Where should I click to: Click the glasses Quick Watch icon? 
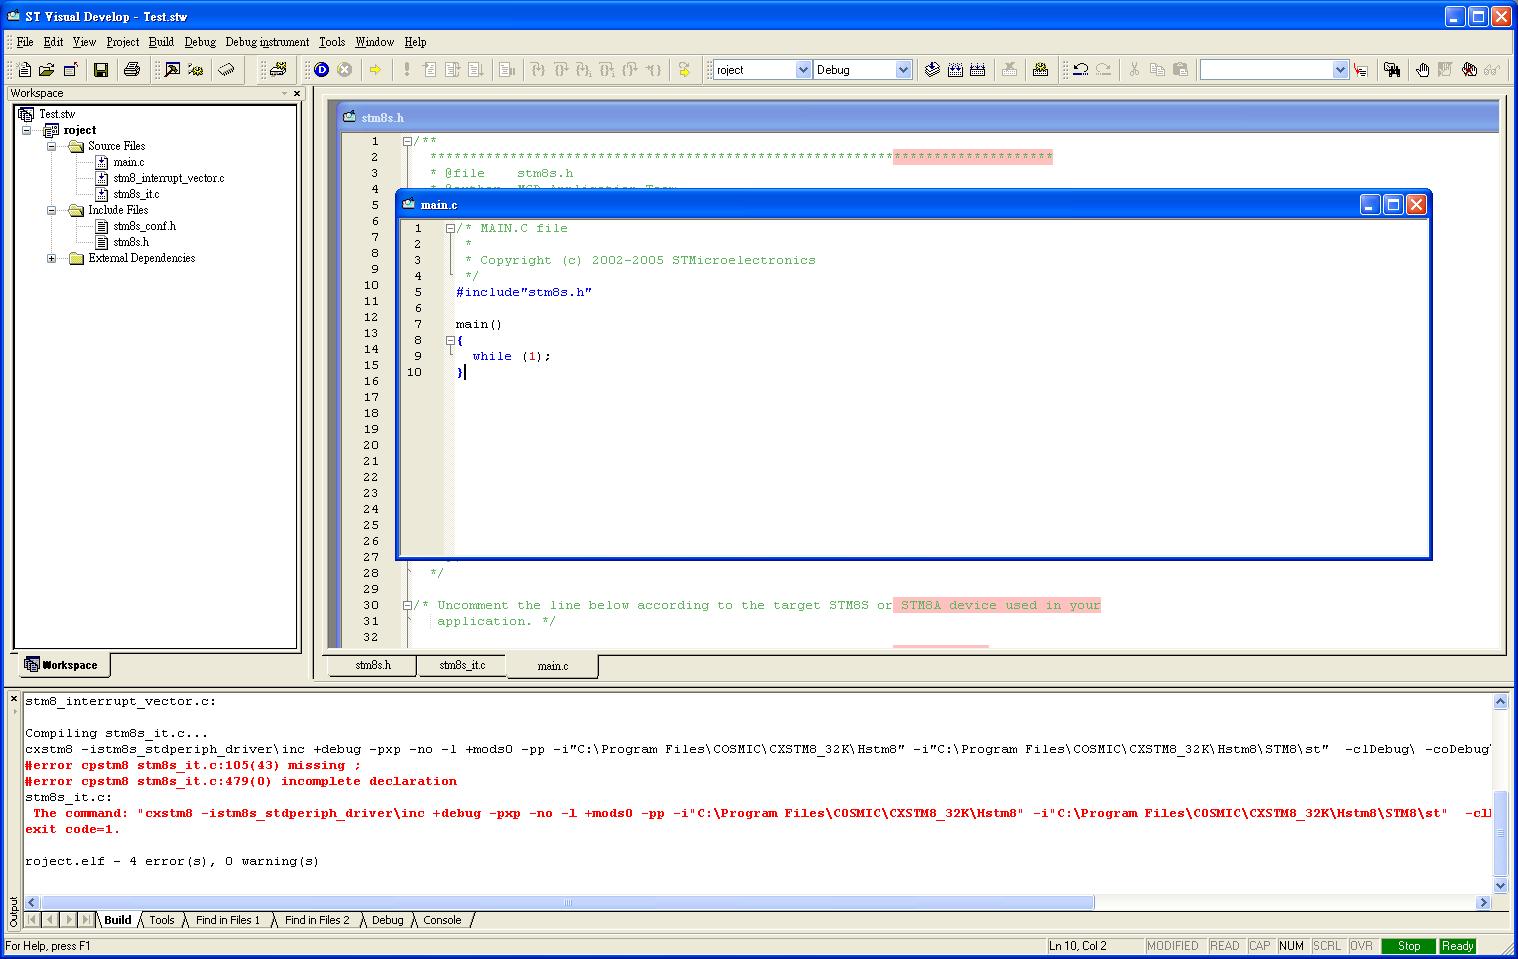1491,70
